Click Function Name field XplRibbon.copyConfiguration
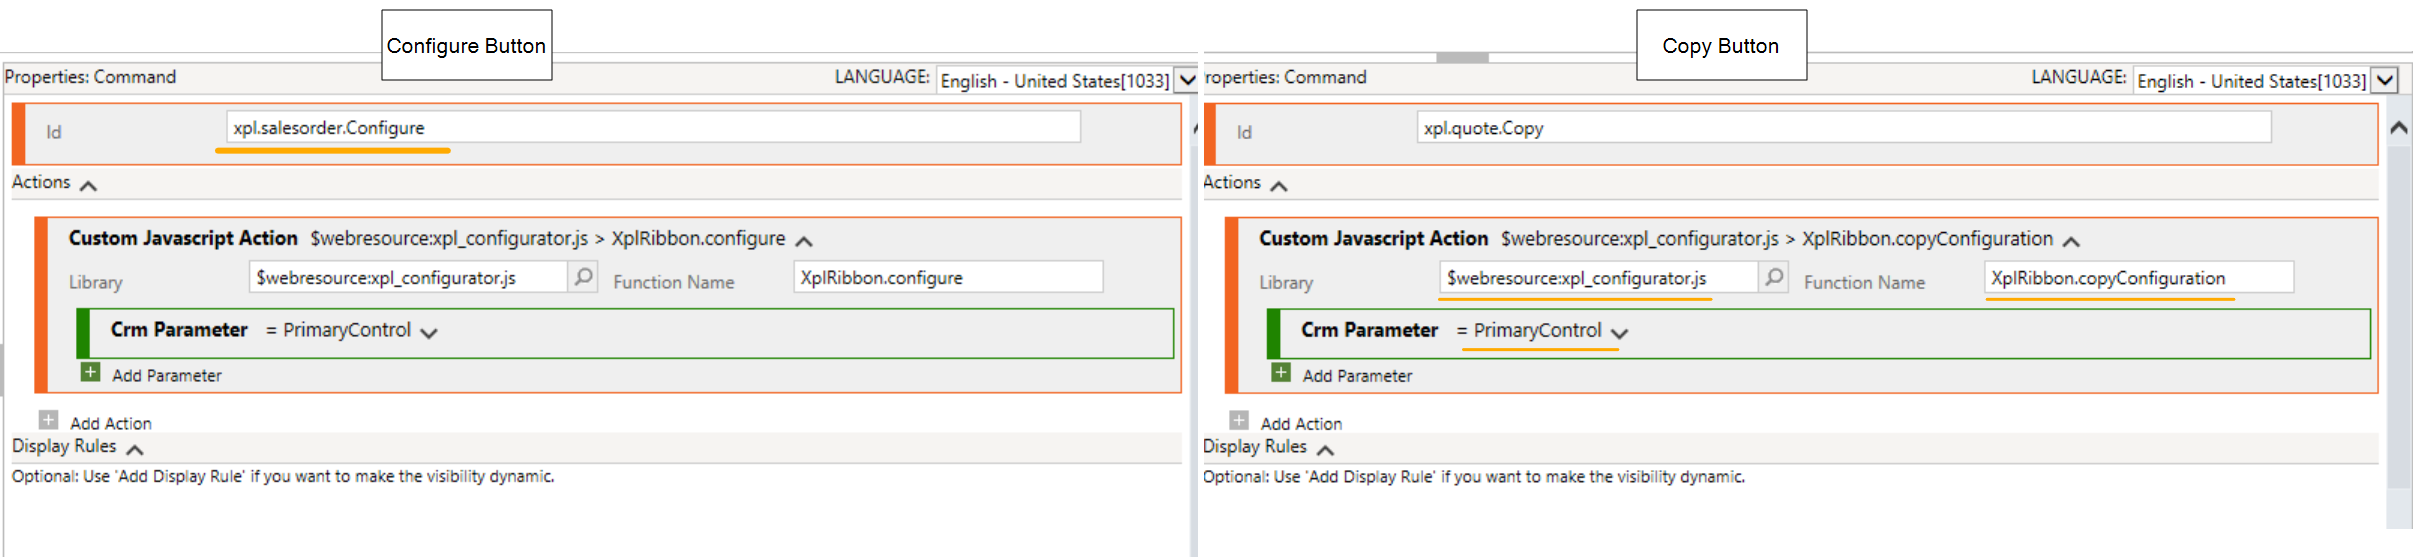Screen dimensions: 2423x557 point(2139,277)
